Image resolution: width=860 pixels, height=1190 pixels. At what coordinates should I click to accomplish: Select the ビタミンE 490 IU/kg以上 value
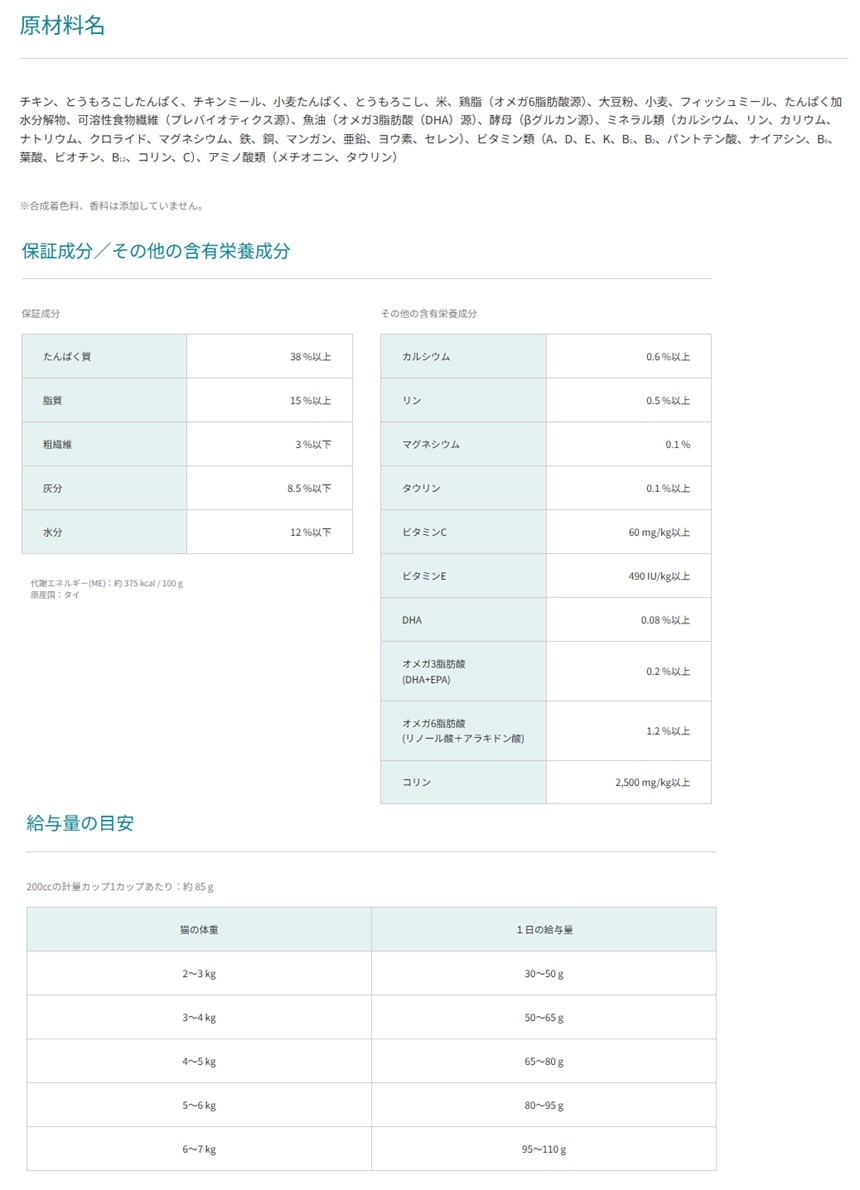pyautogui.click(x=659, y=576)
